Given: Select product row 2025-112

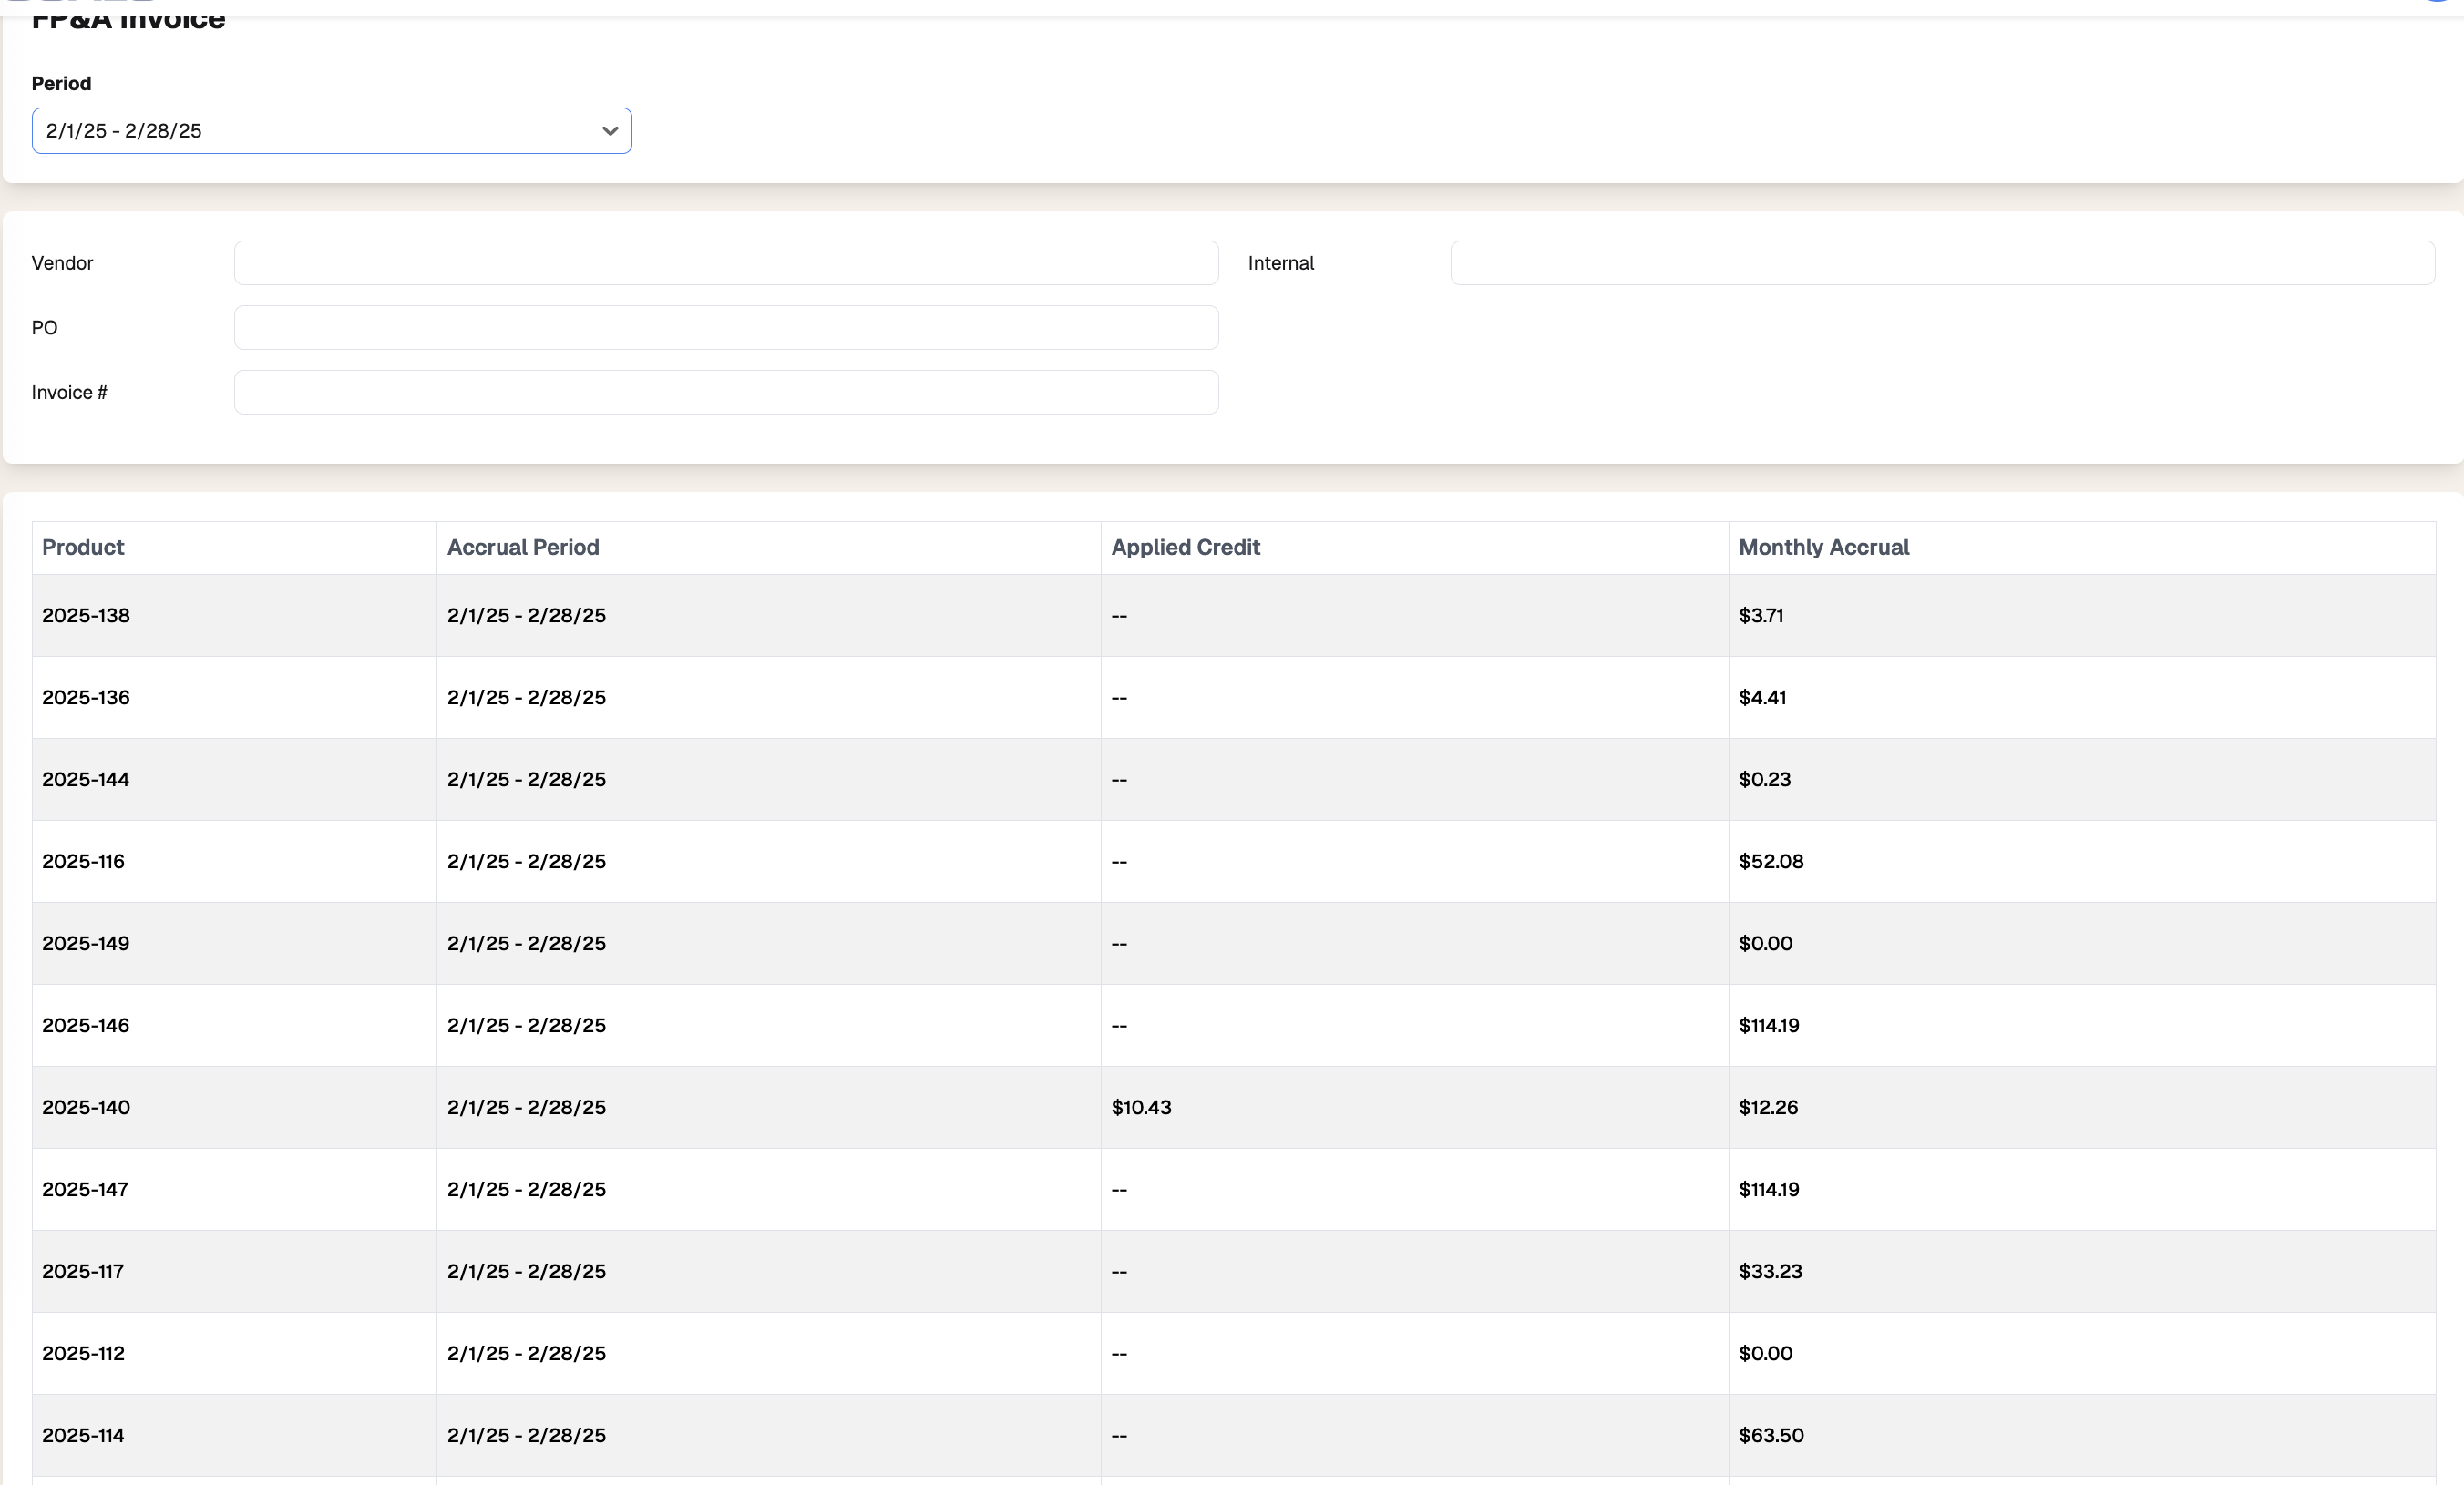Looking at the screenshot, I should coord(84,1353).
